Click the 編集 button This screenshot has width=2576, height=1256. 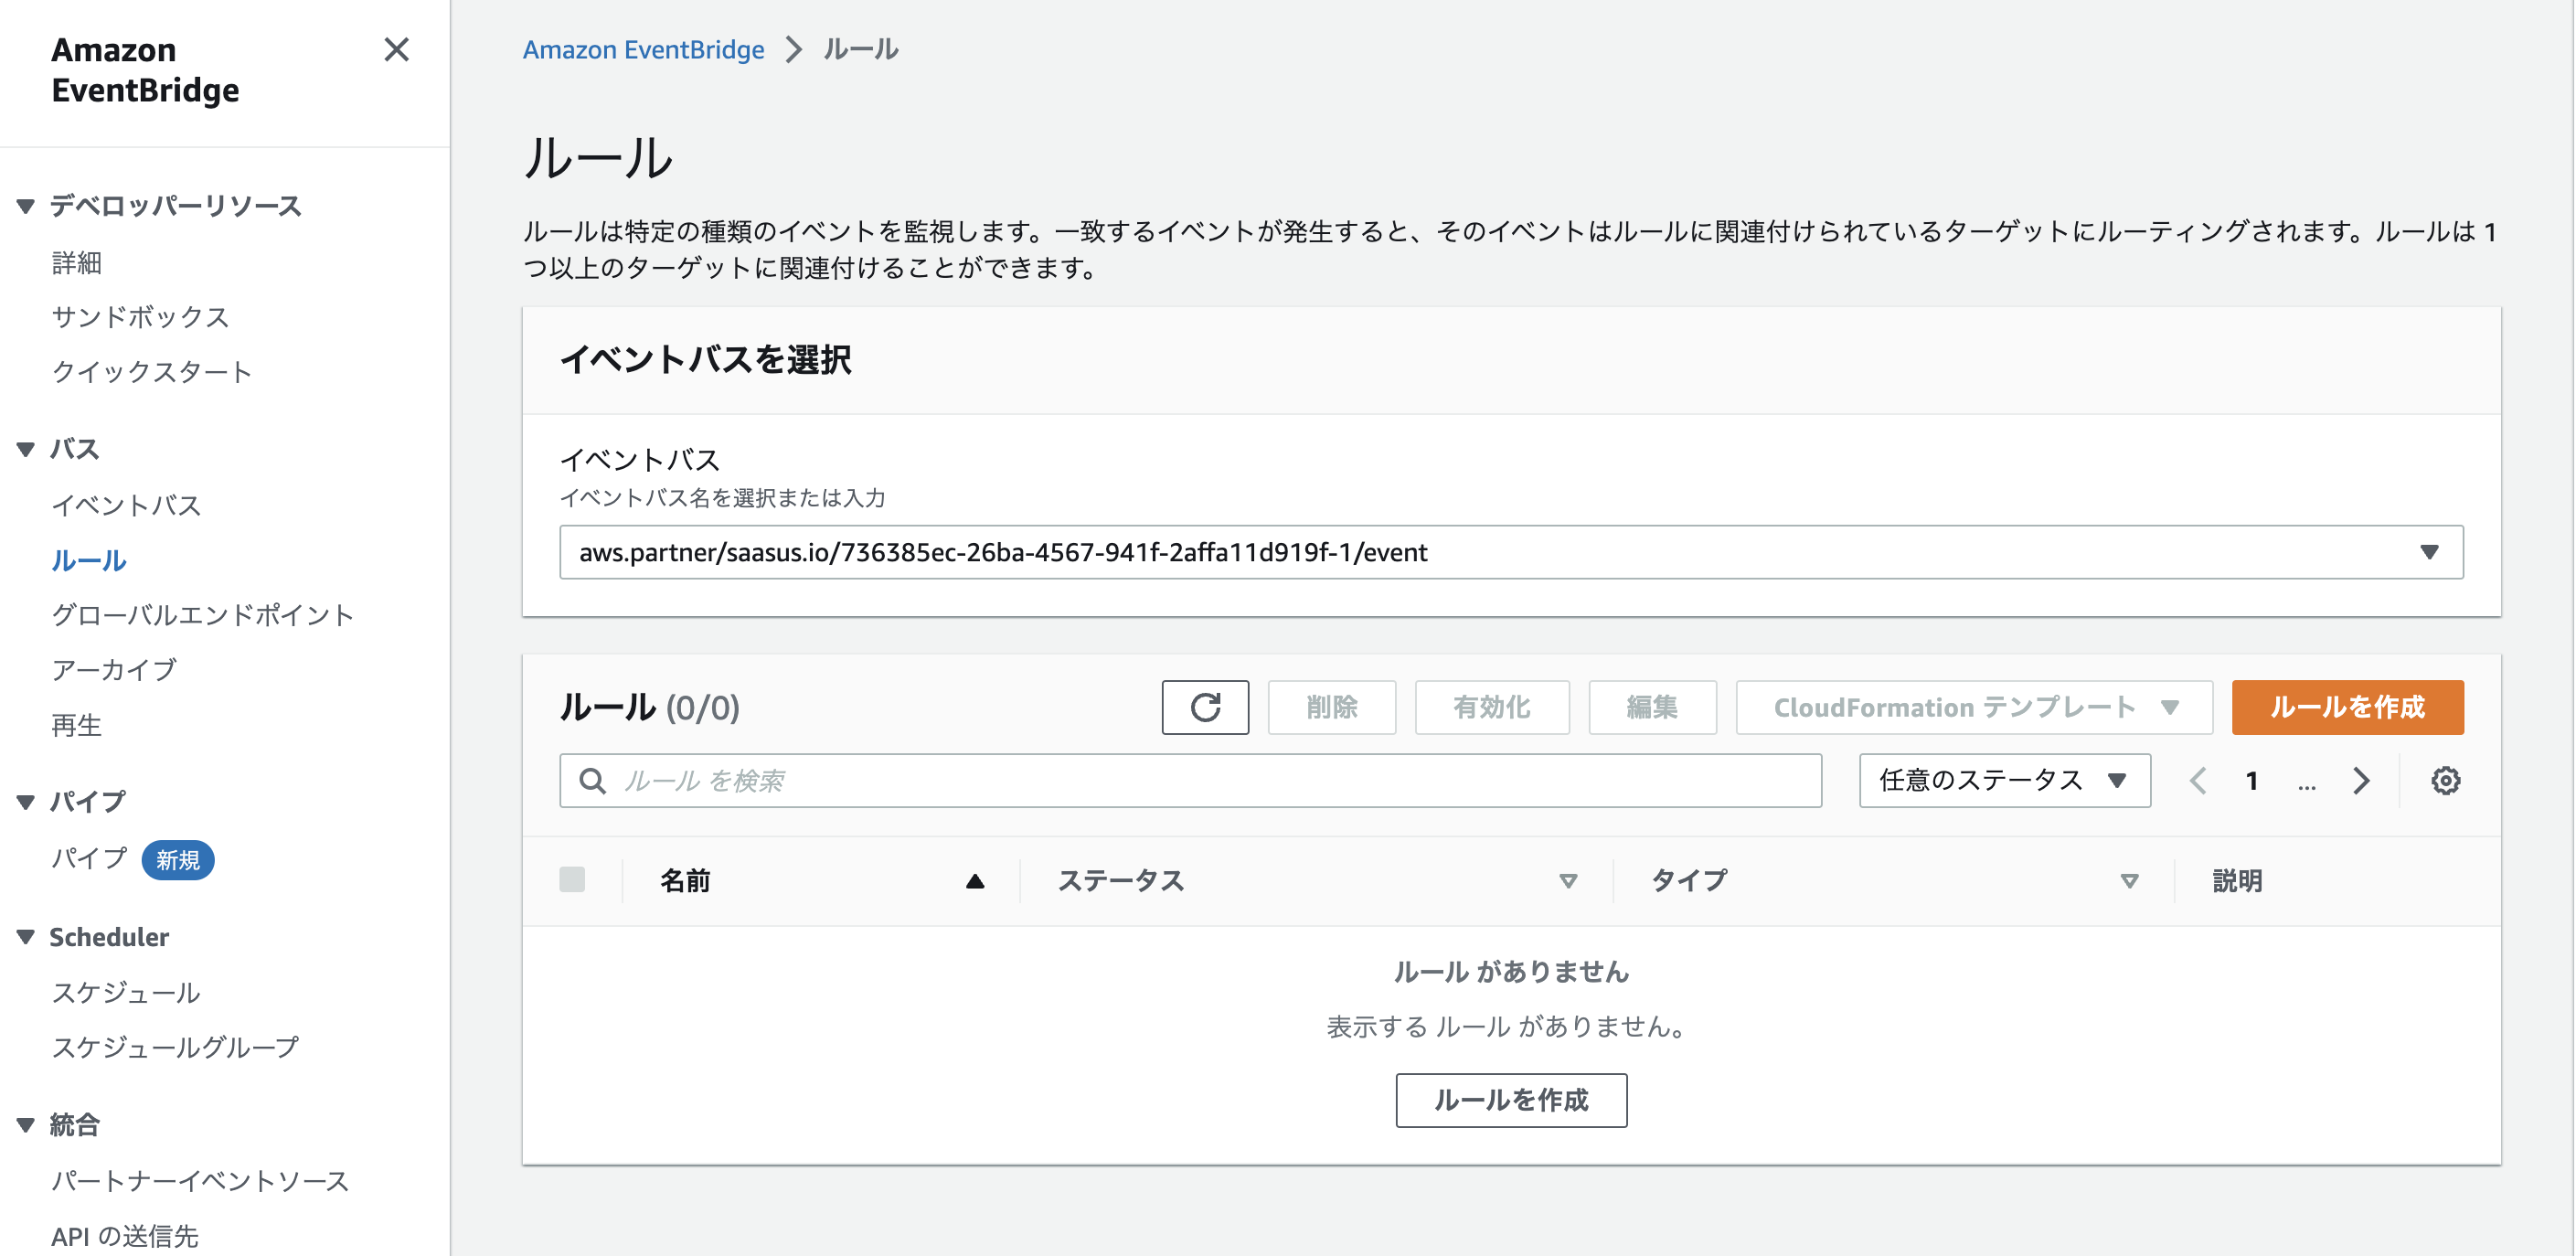click(1652, 707)
